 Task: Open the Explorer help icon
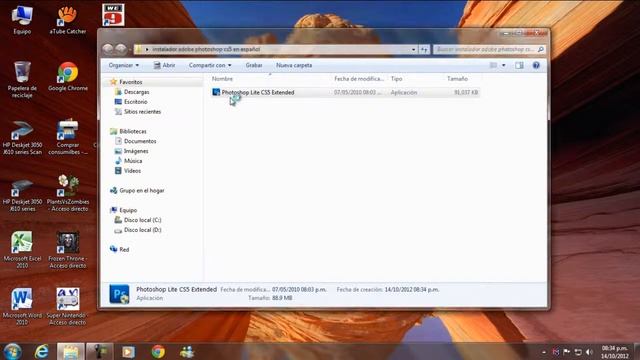click(536, 65)
